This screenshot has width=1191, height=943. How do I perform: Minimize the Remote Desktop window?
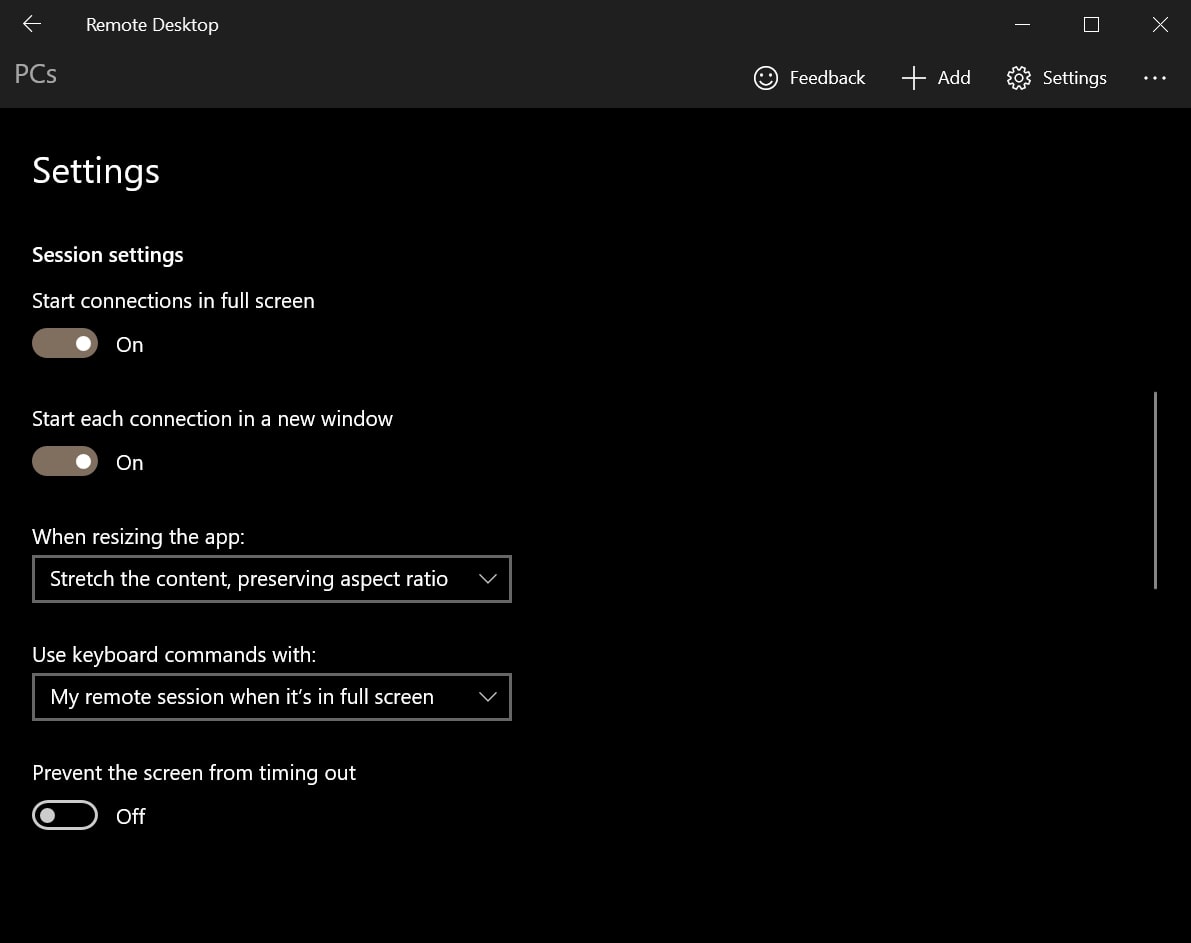[1022, 25]
